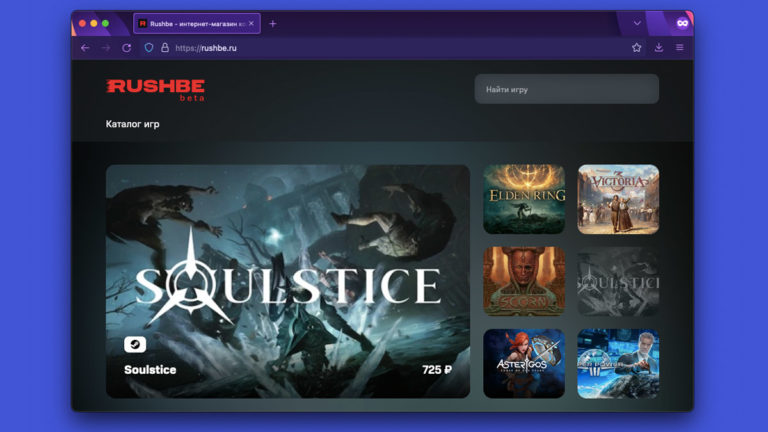This screenshot has height=432, width=768.
Task: Bookmark this page with the star icon
Action: click(x=636, y=48)
